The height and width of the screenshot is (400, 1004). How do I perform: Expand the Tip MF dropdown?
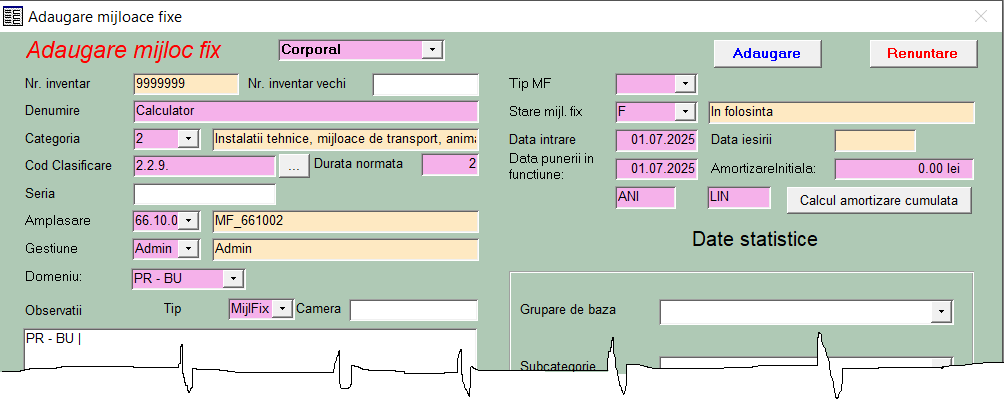685,84
